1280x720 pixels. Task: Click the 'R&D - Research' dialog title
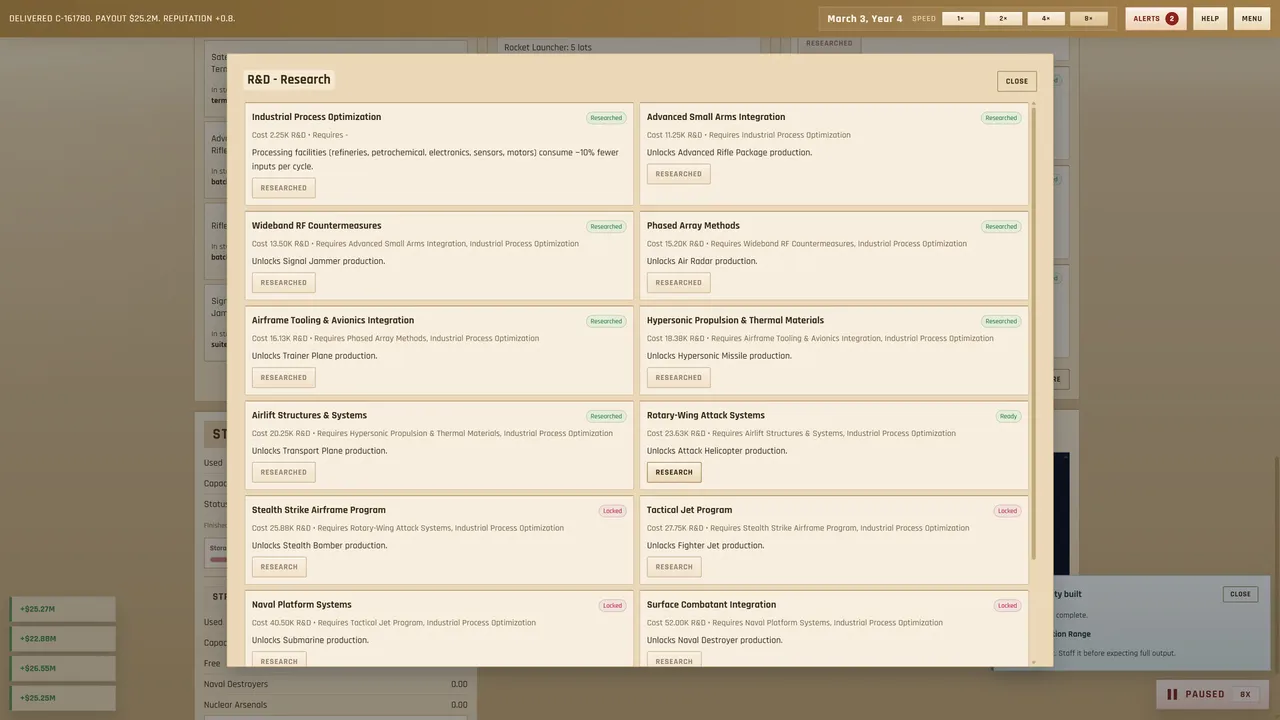tap(289, 80)
